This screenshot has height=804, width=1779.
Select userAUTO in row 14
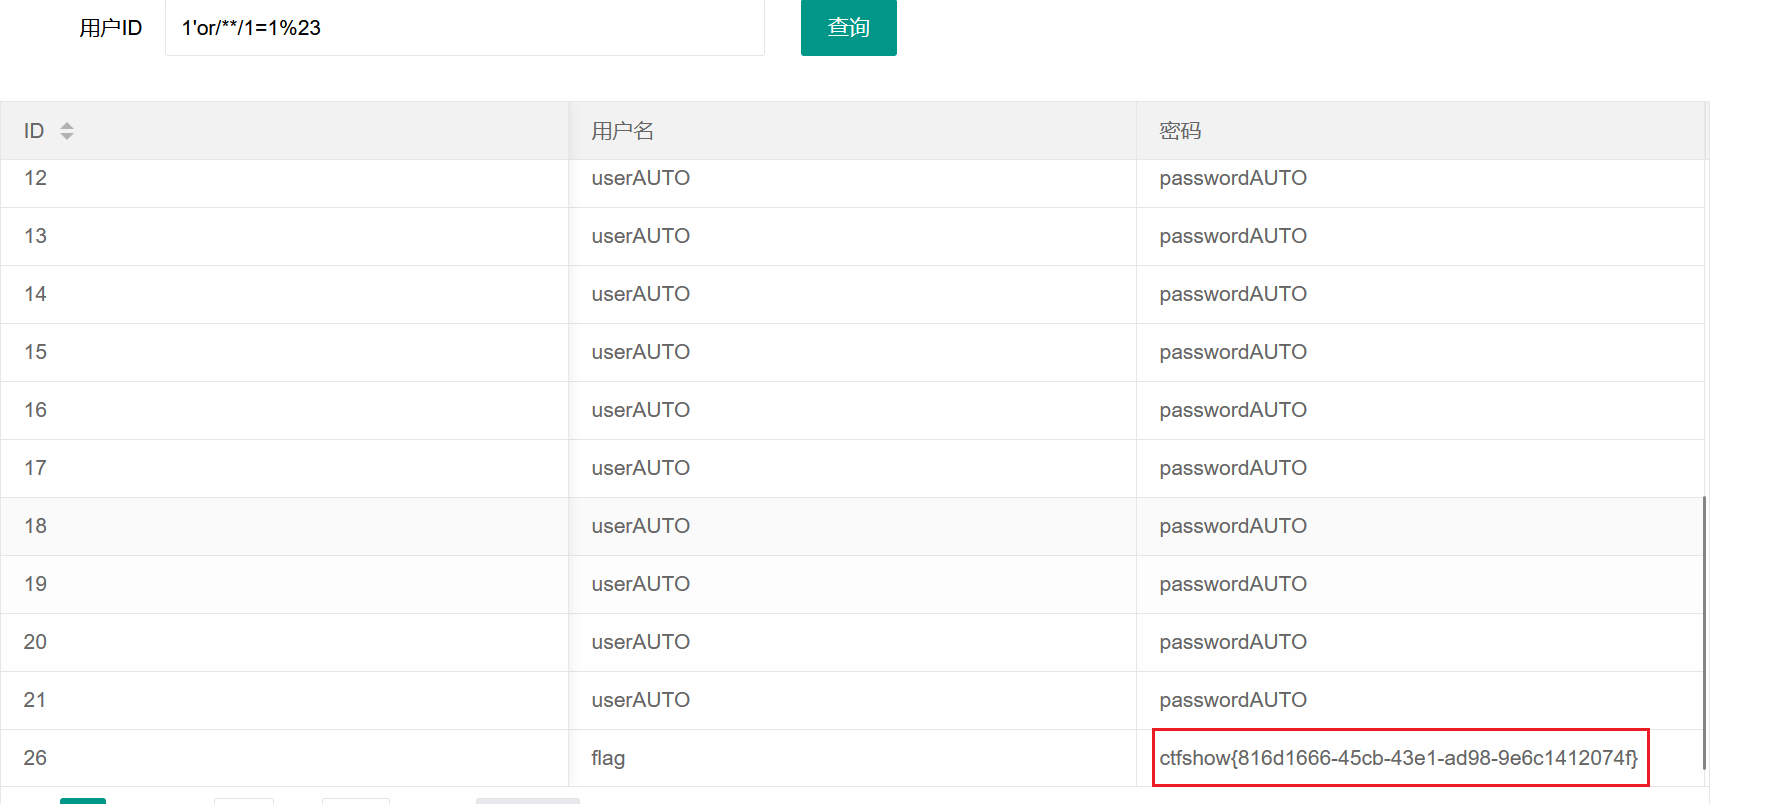tap(641, 294)
